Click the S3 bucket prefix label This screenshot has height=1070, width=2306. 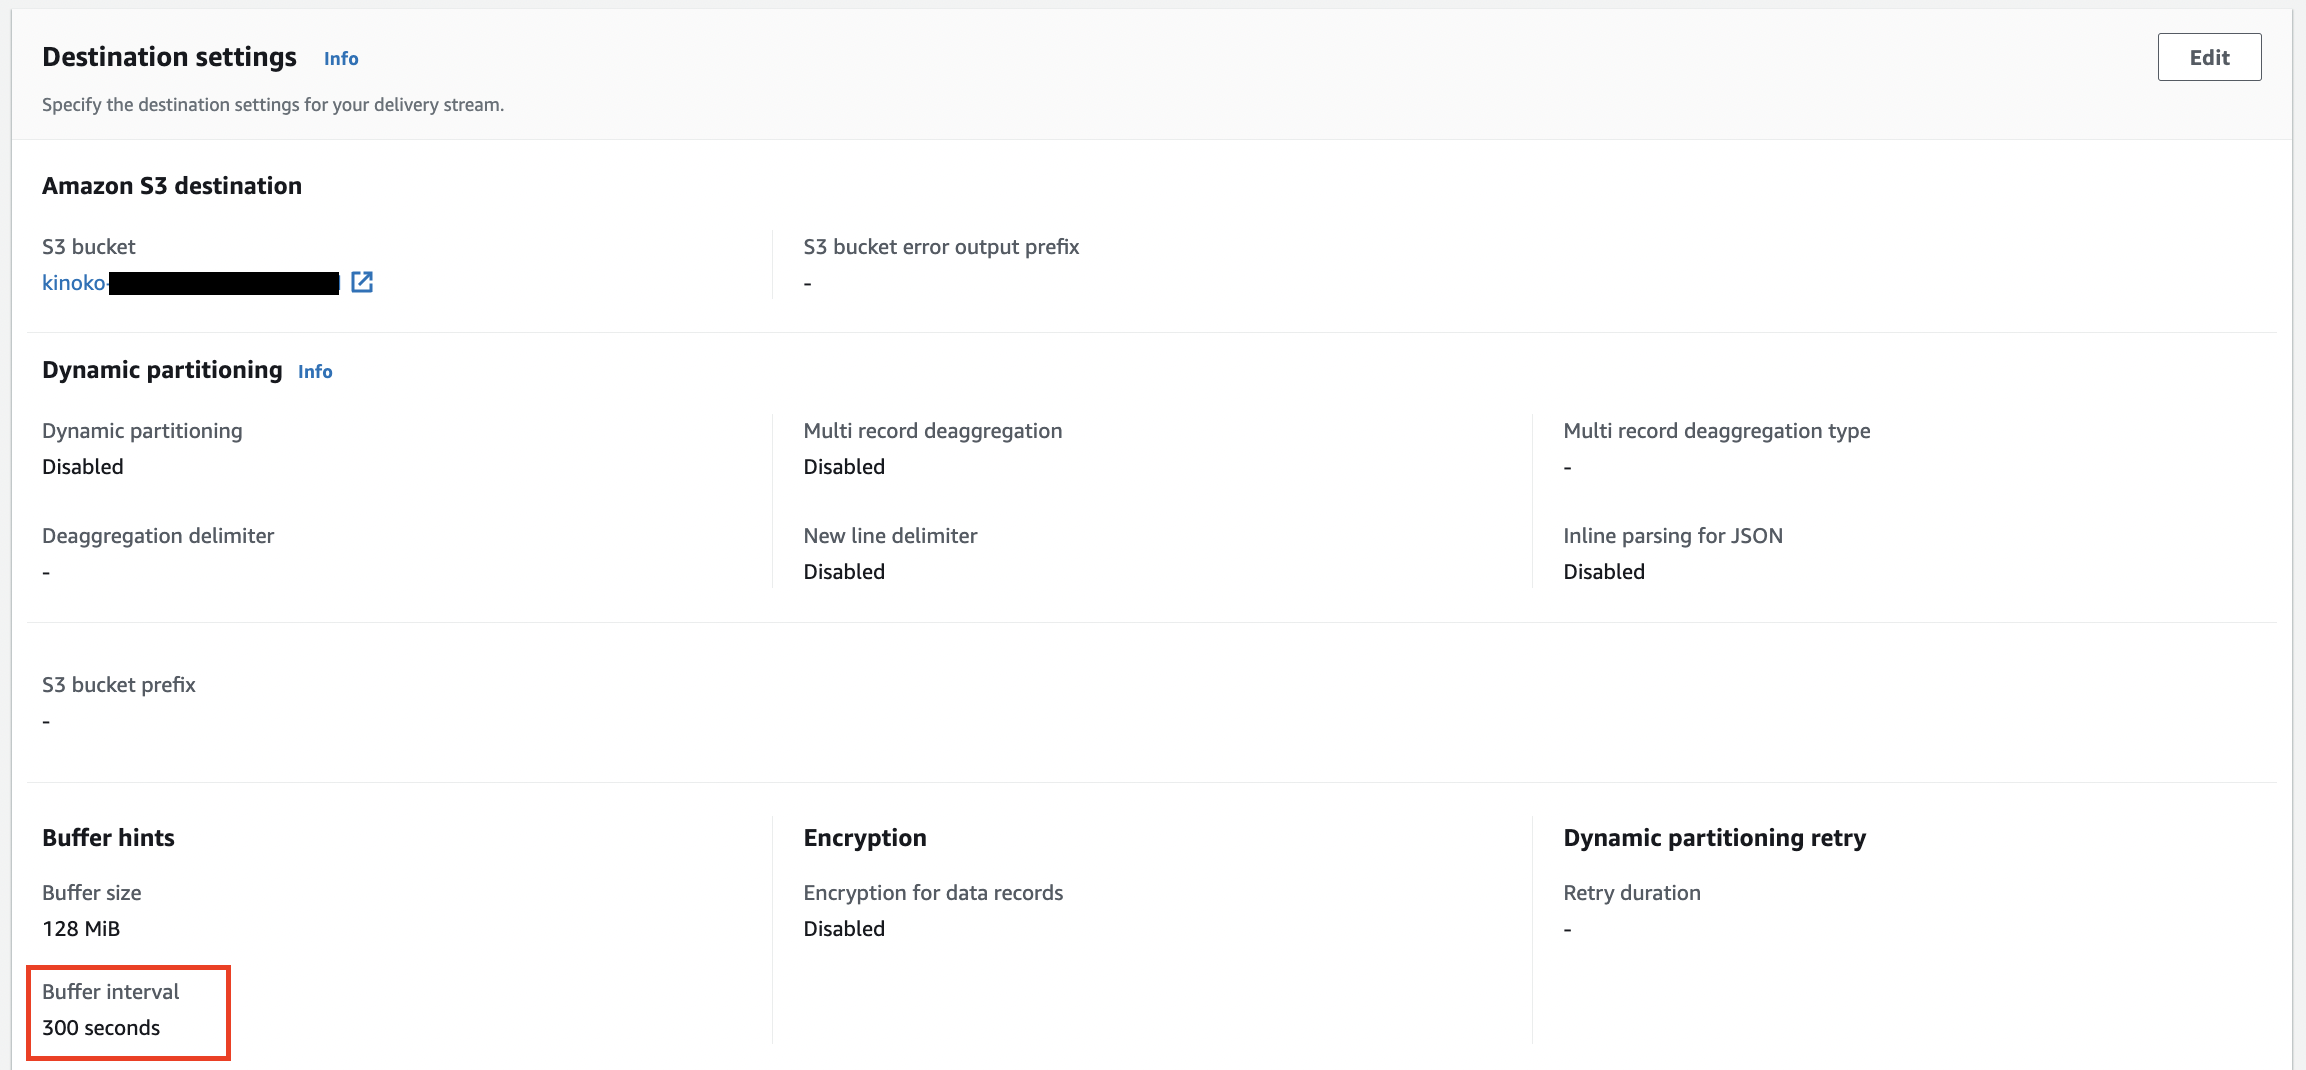pyautogui.click(x=119, y=685)
